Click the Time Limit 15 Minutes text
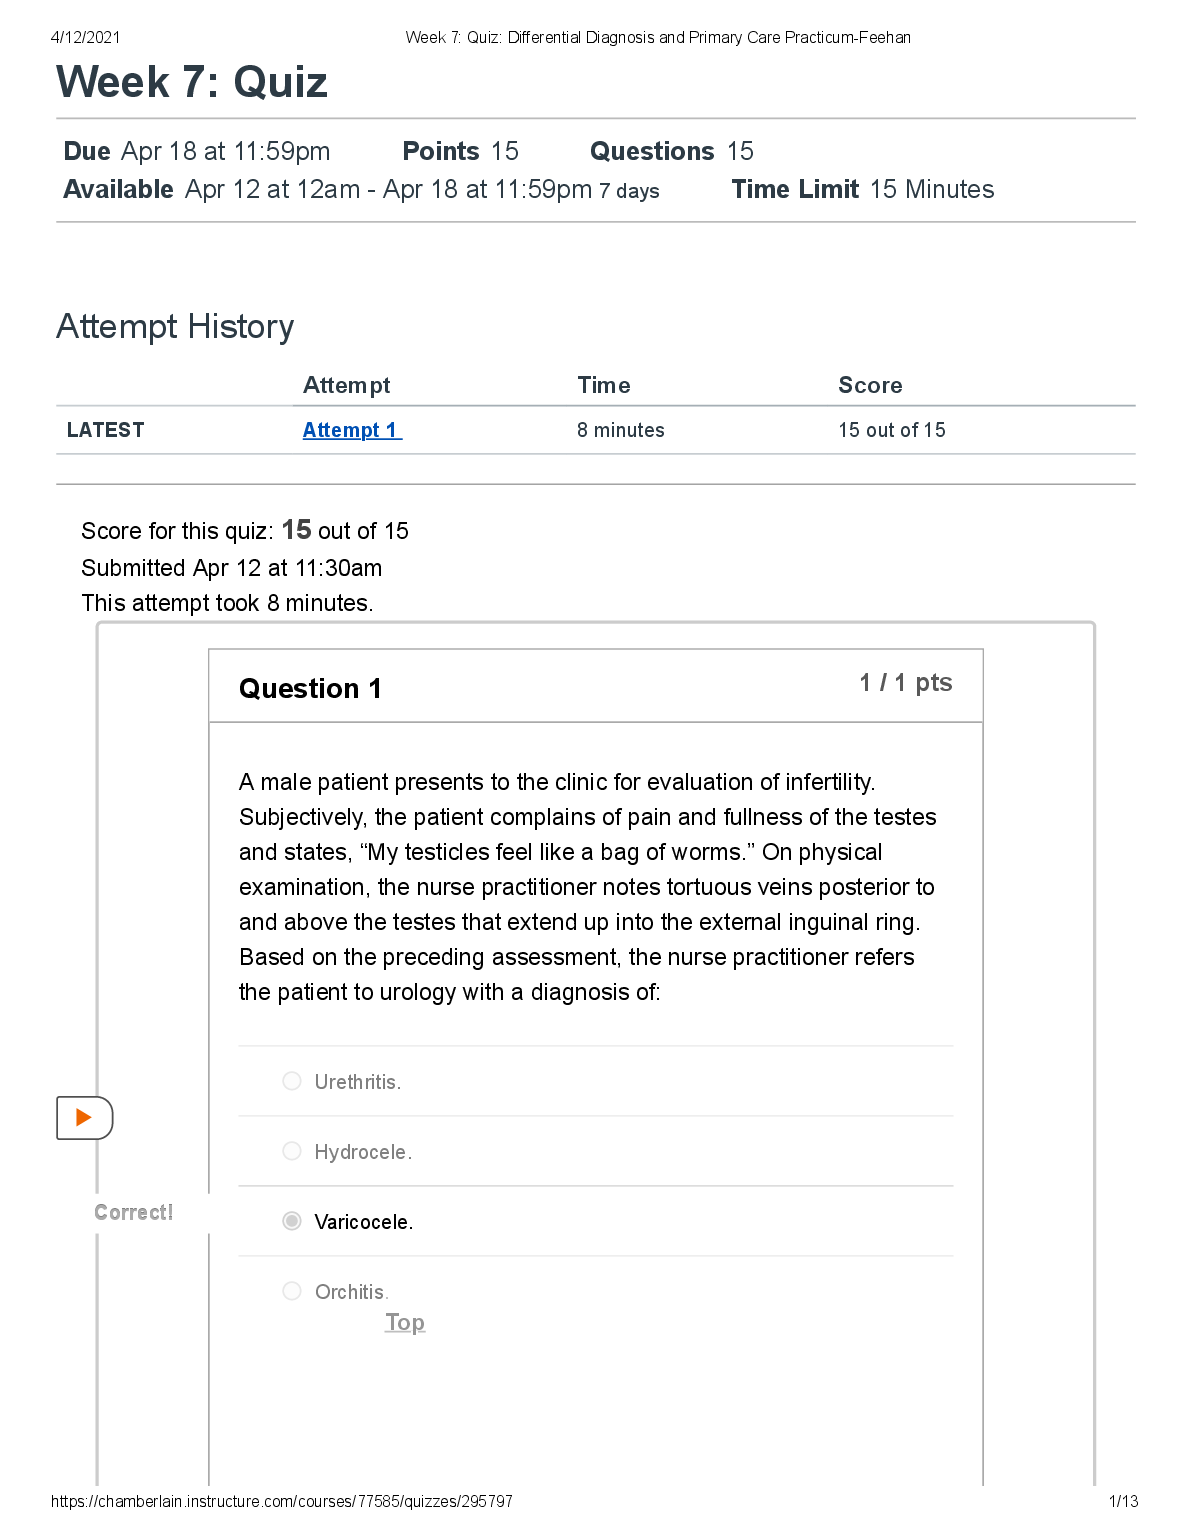 pos(862,189)
